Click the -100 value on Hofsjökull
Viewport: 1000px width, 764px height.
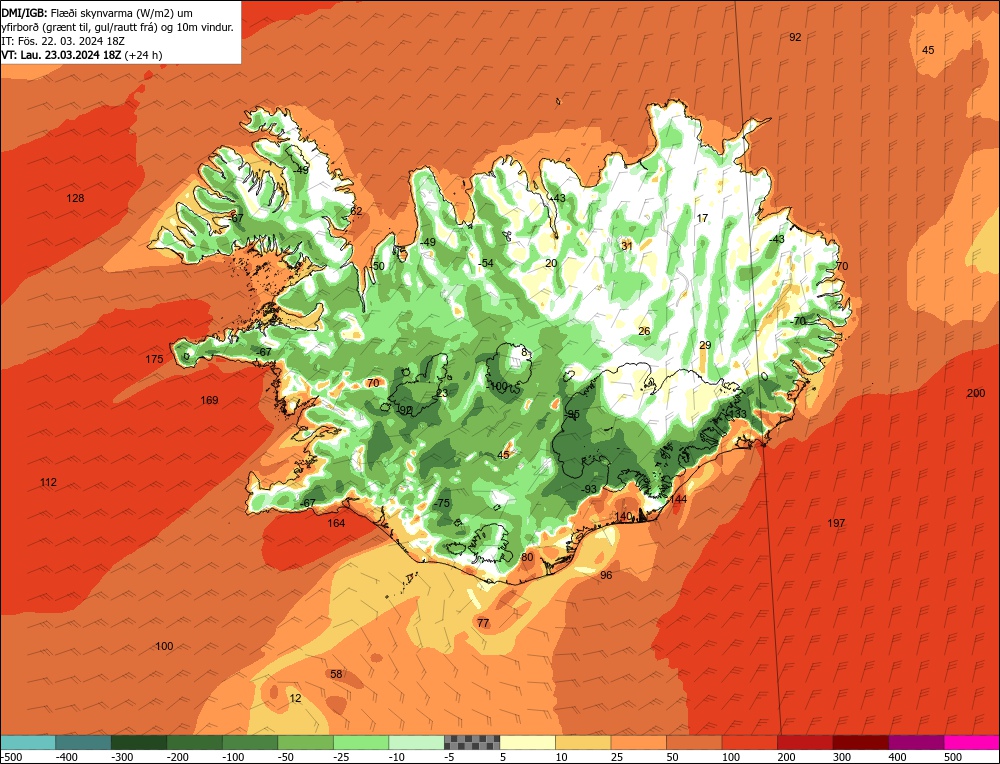(496, 386)
